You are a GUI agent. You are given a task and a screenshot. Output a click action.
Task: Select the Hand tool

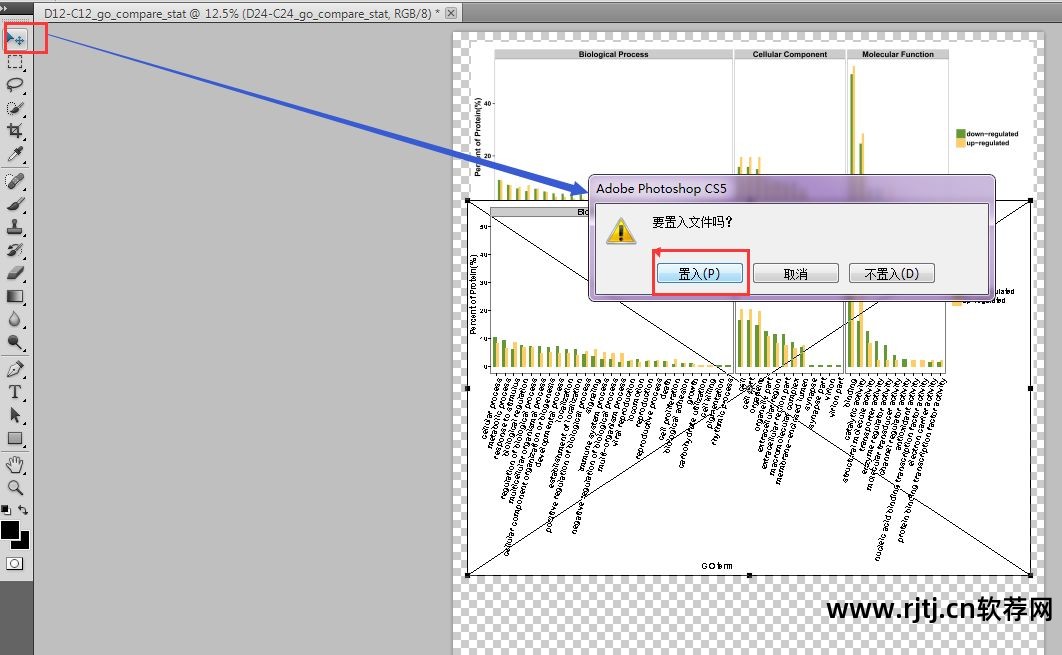point(15,465)
